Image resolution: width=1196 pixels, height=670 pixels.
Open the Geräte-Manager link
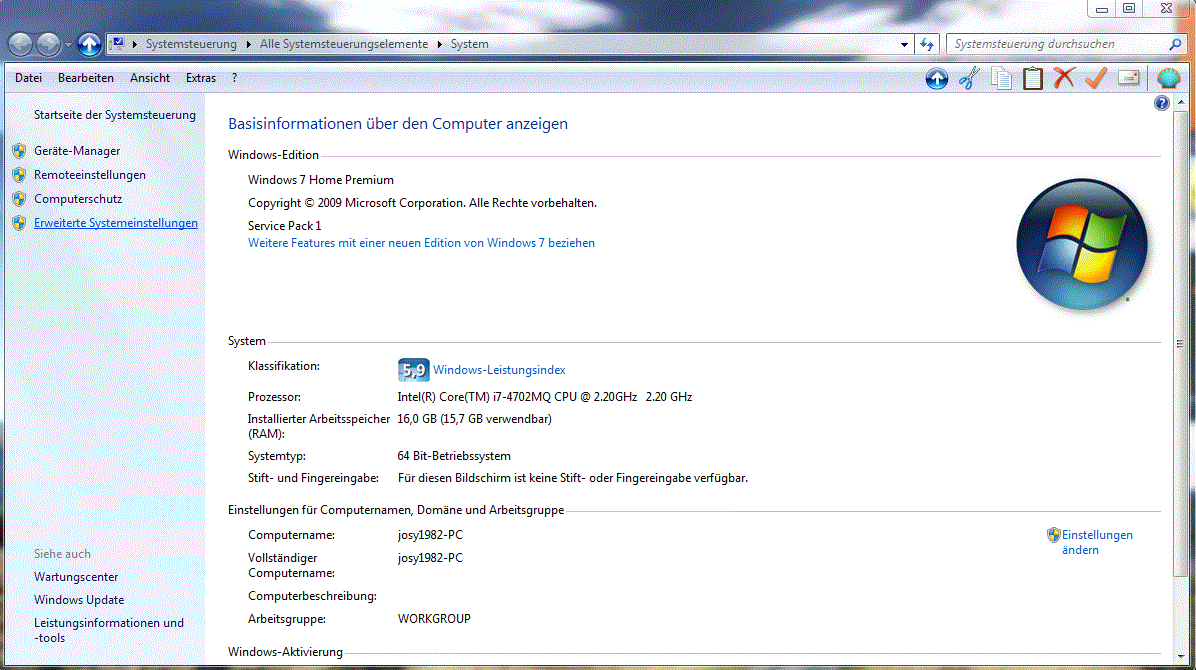click(77, 151)
